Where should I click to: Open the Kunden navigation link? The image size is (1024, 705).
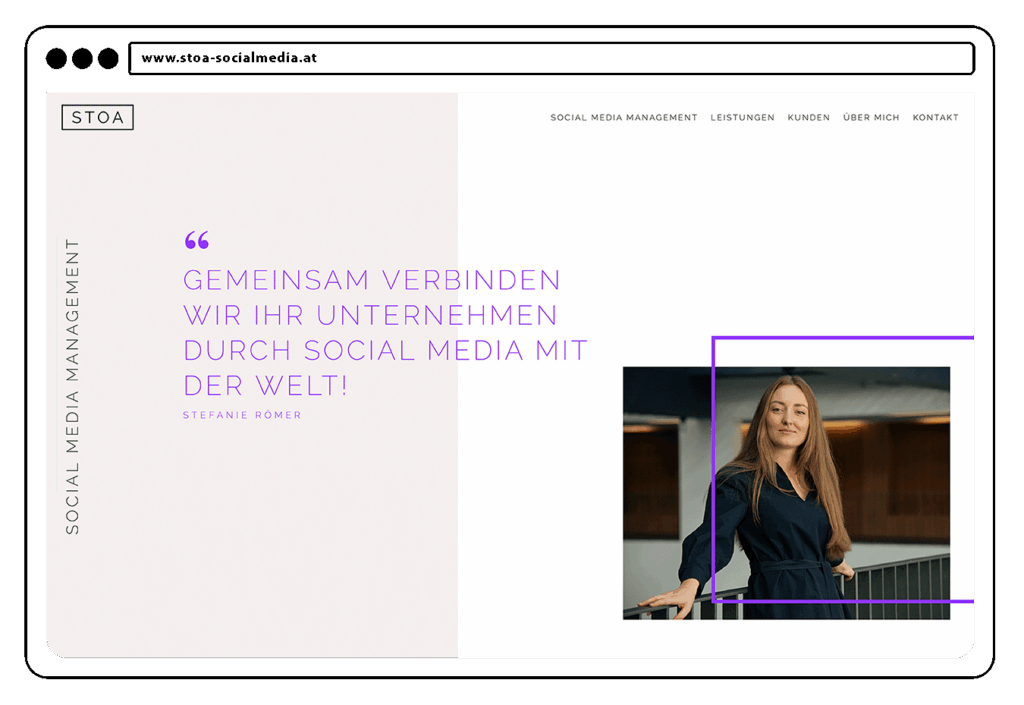tap(808, 118)
